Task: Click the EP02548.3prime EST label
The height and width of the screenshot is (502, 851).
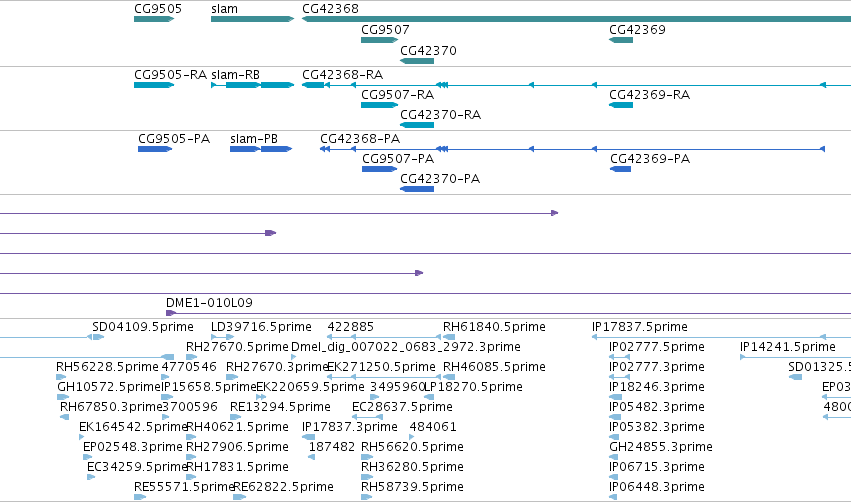Action: pos(132,447)
